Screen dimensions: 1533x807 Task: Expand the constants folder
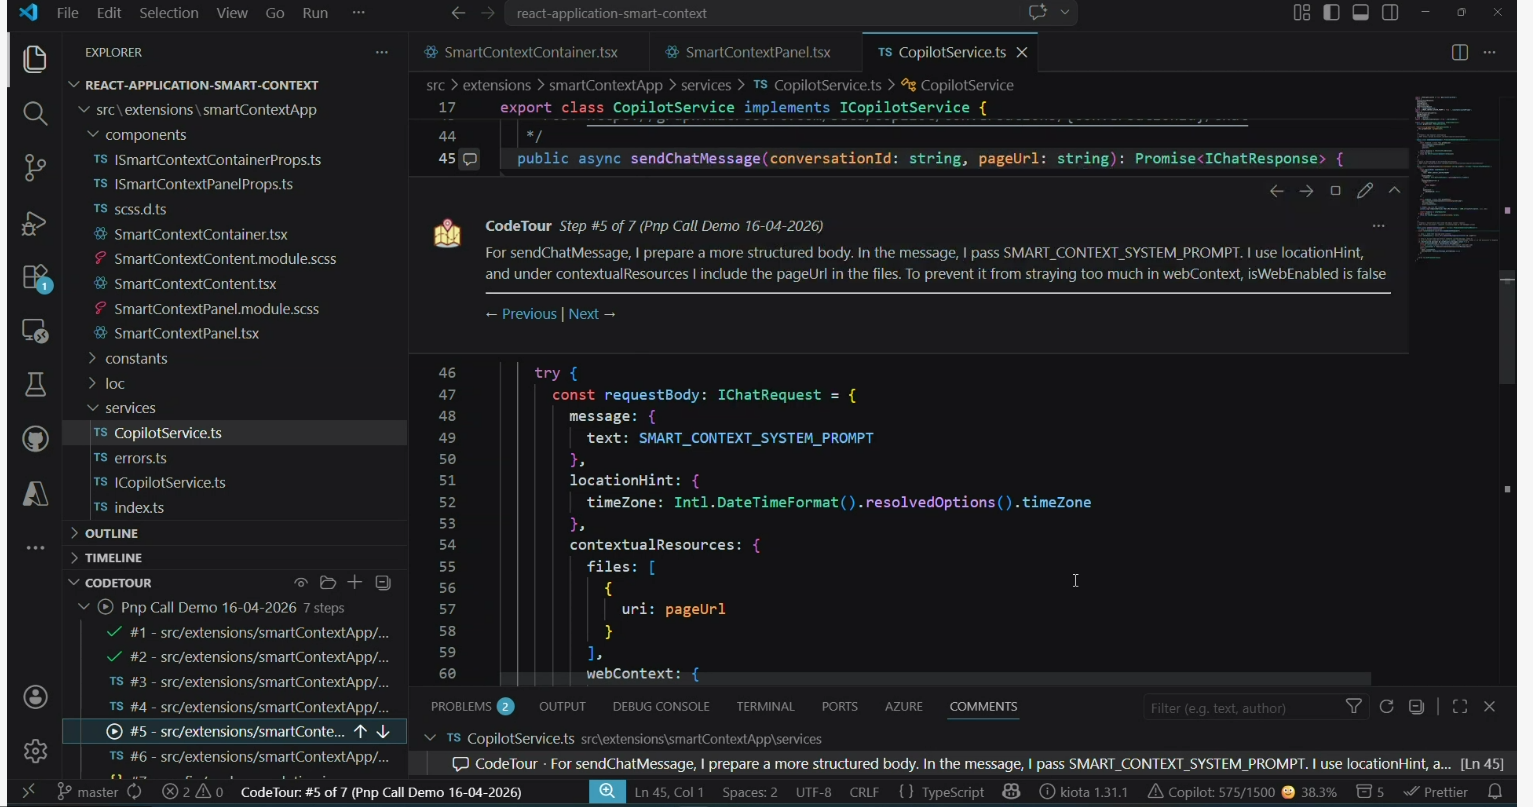coord(136,359)
